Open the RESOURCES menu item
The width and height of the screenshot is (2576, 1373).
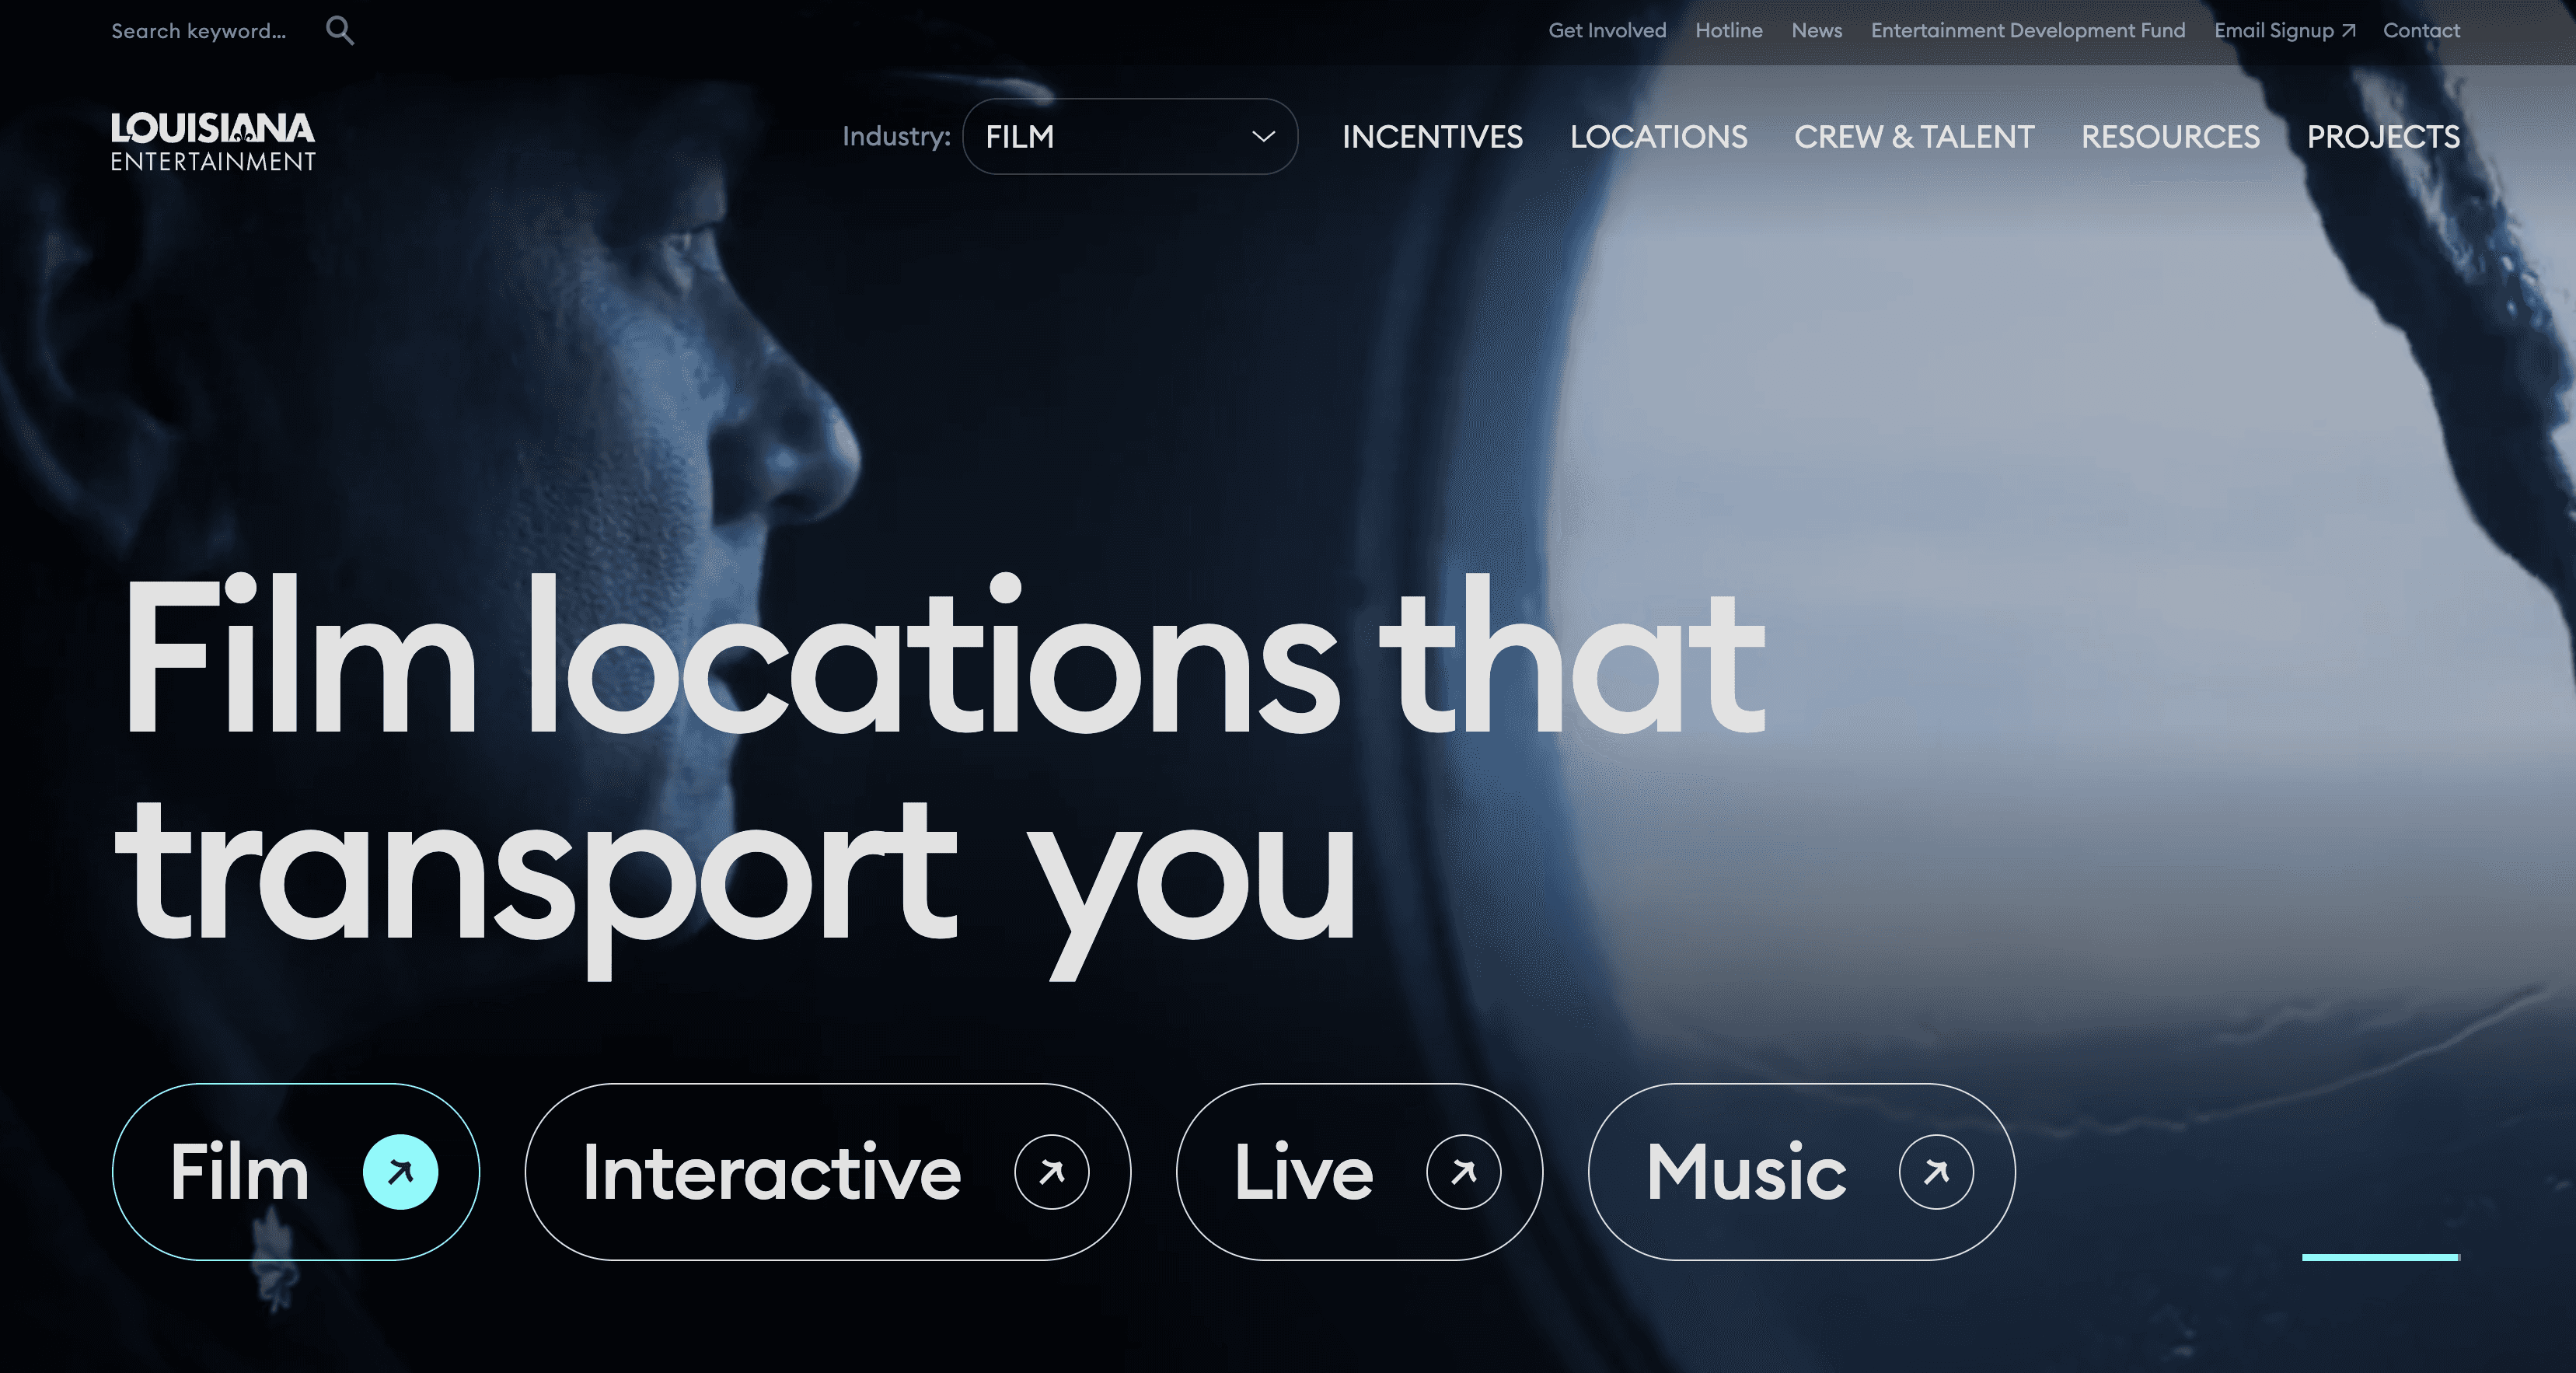[x=2170, y=136]
